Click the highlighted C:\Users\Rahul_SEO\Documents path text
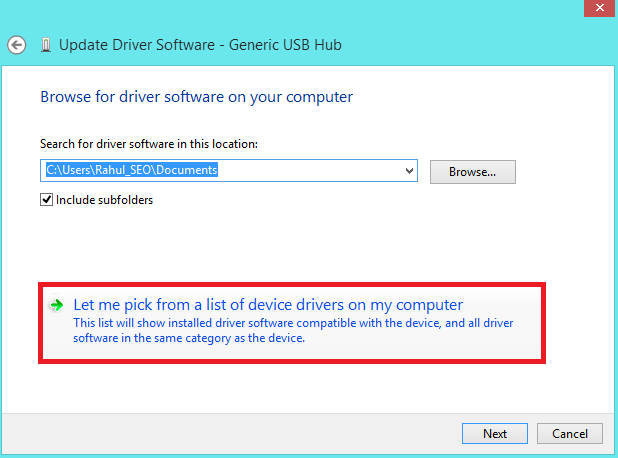This screenshot has width=618, height=458. pos(132,170)
